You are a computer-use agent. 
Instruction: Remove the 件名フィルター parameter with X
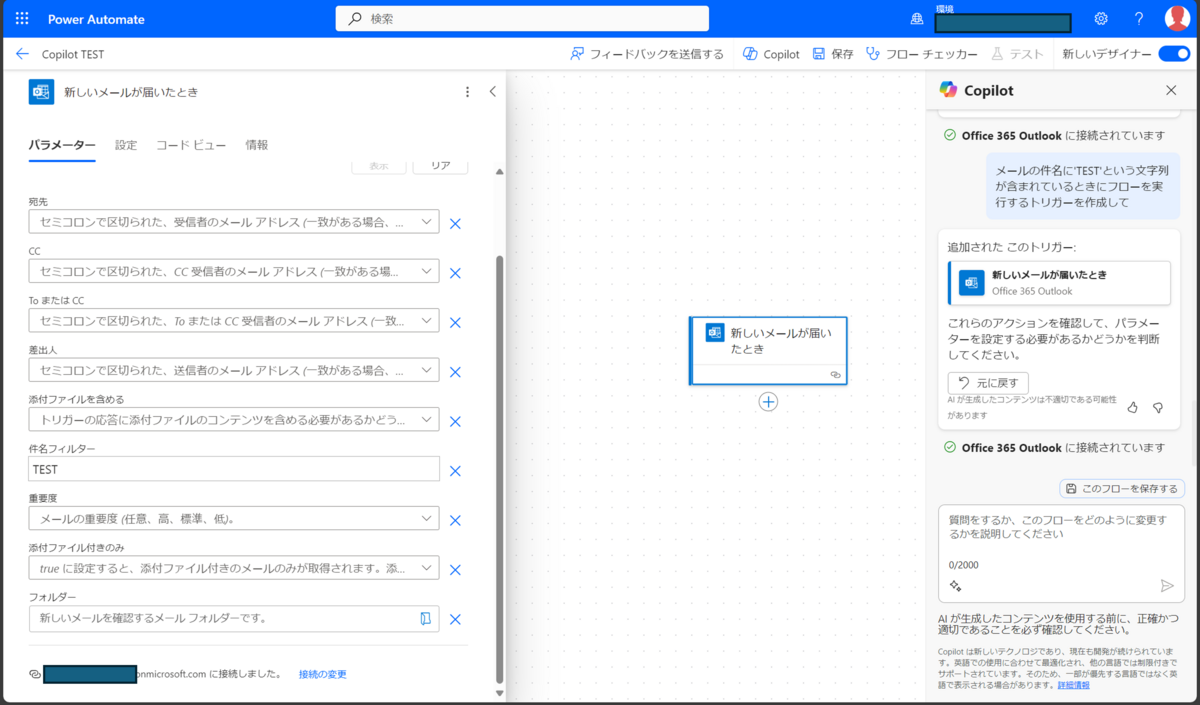(x=455, y=471)
